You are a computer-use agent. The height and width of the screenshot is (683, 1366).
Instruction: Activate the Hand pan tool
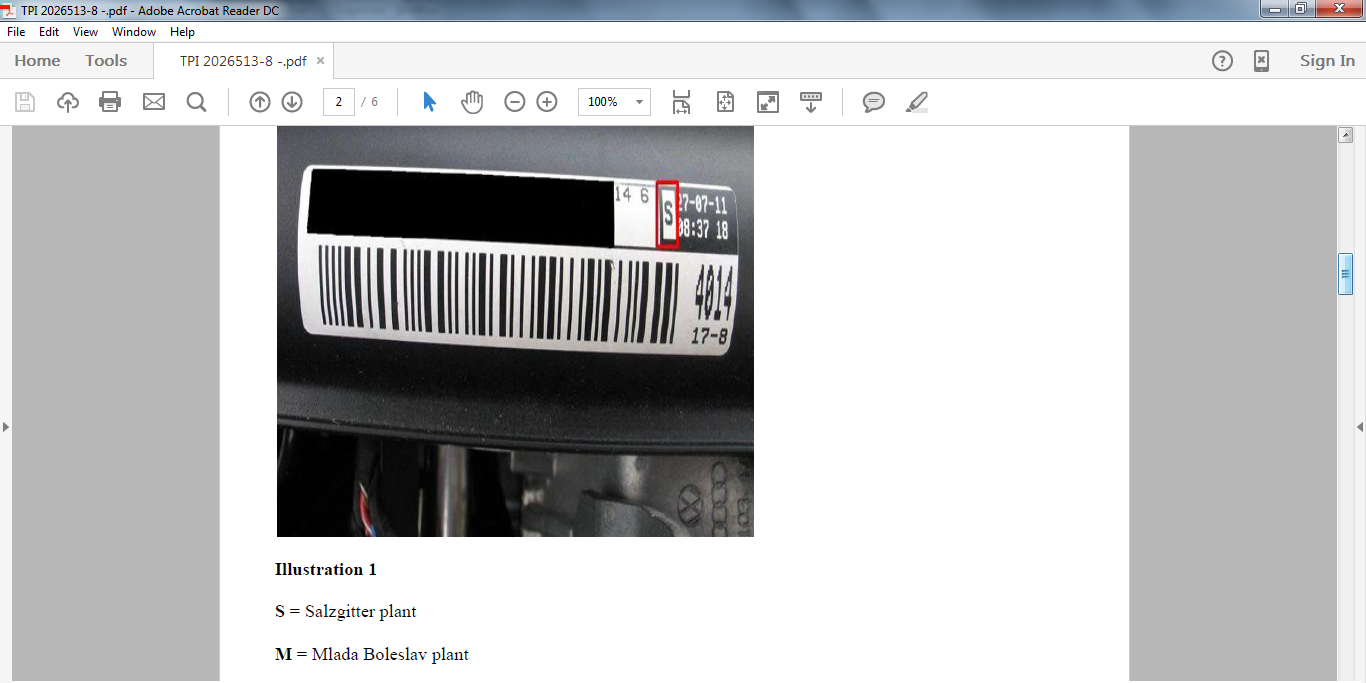pos(472,102)
